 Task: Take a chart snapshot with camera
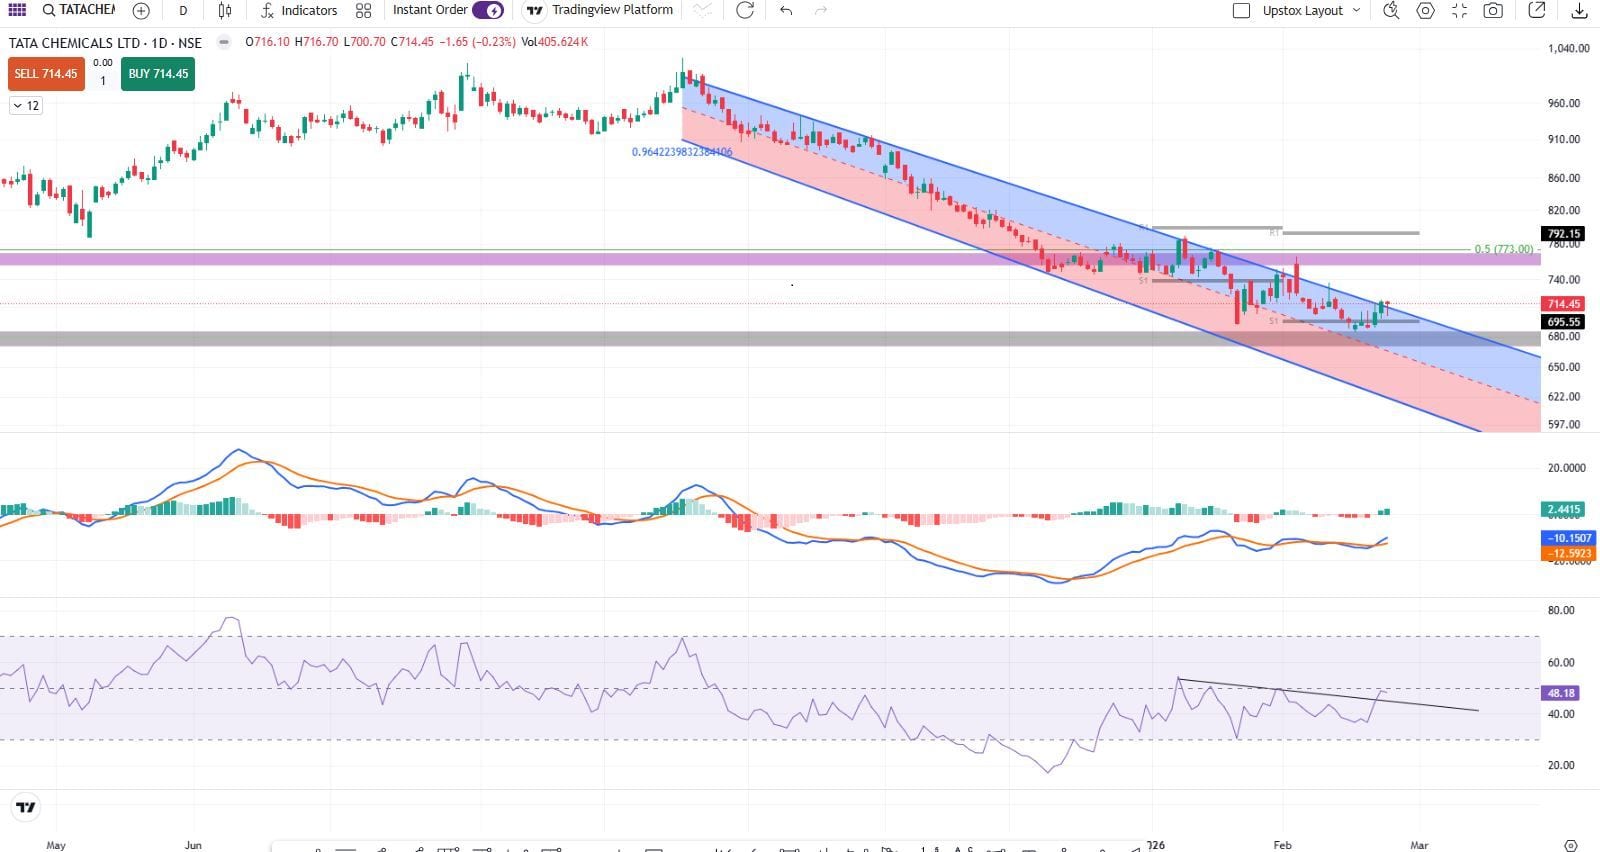pyautogui.click(x=1493, y=10)
